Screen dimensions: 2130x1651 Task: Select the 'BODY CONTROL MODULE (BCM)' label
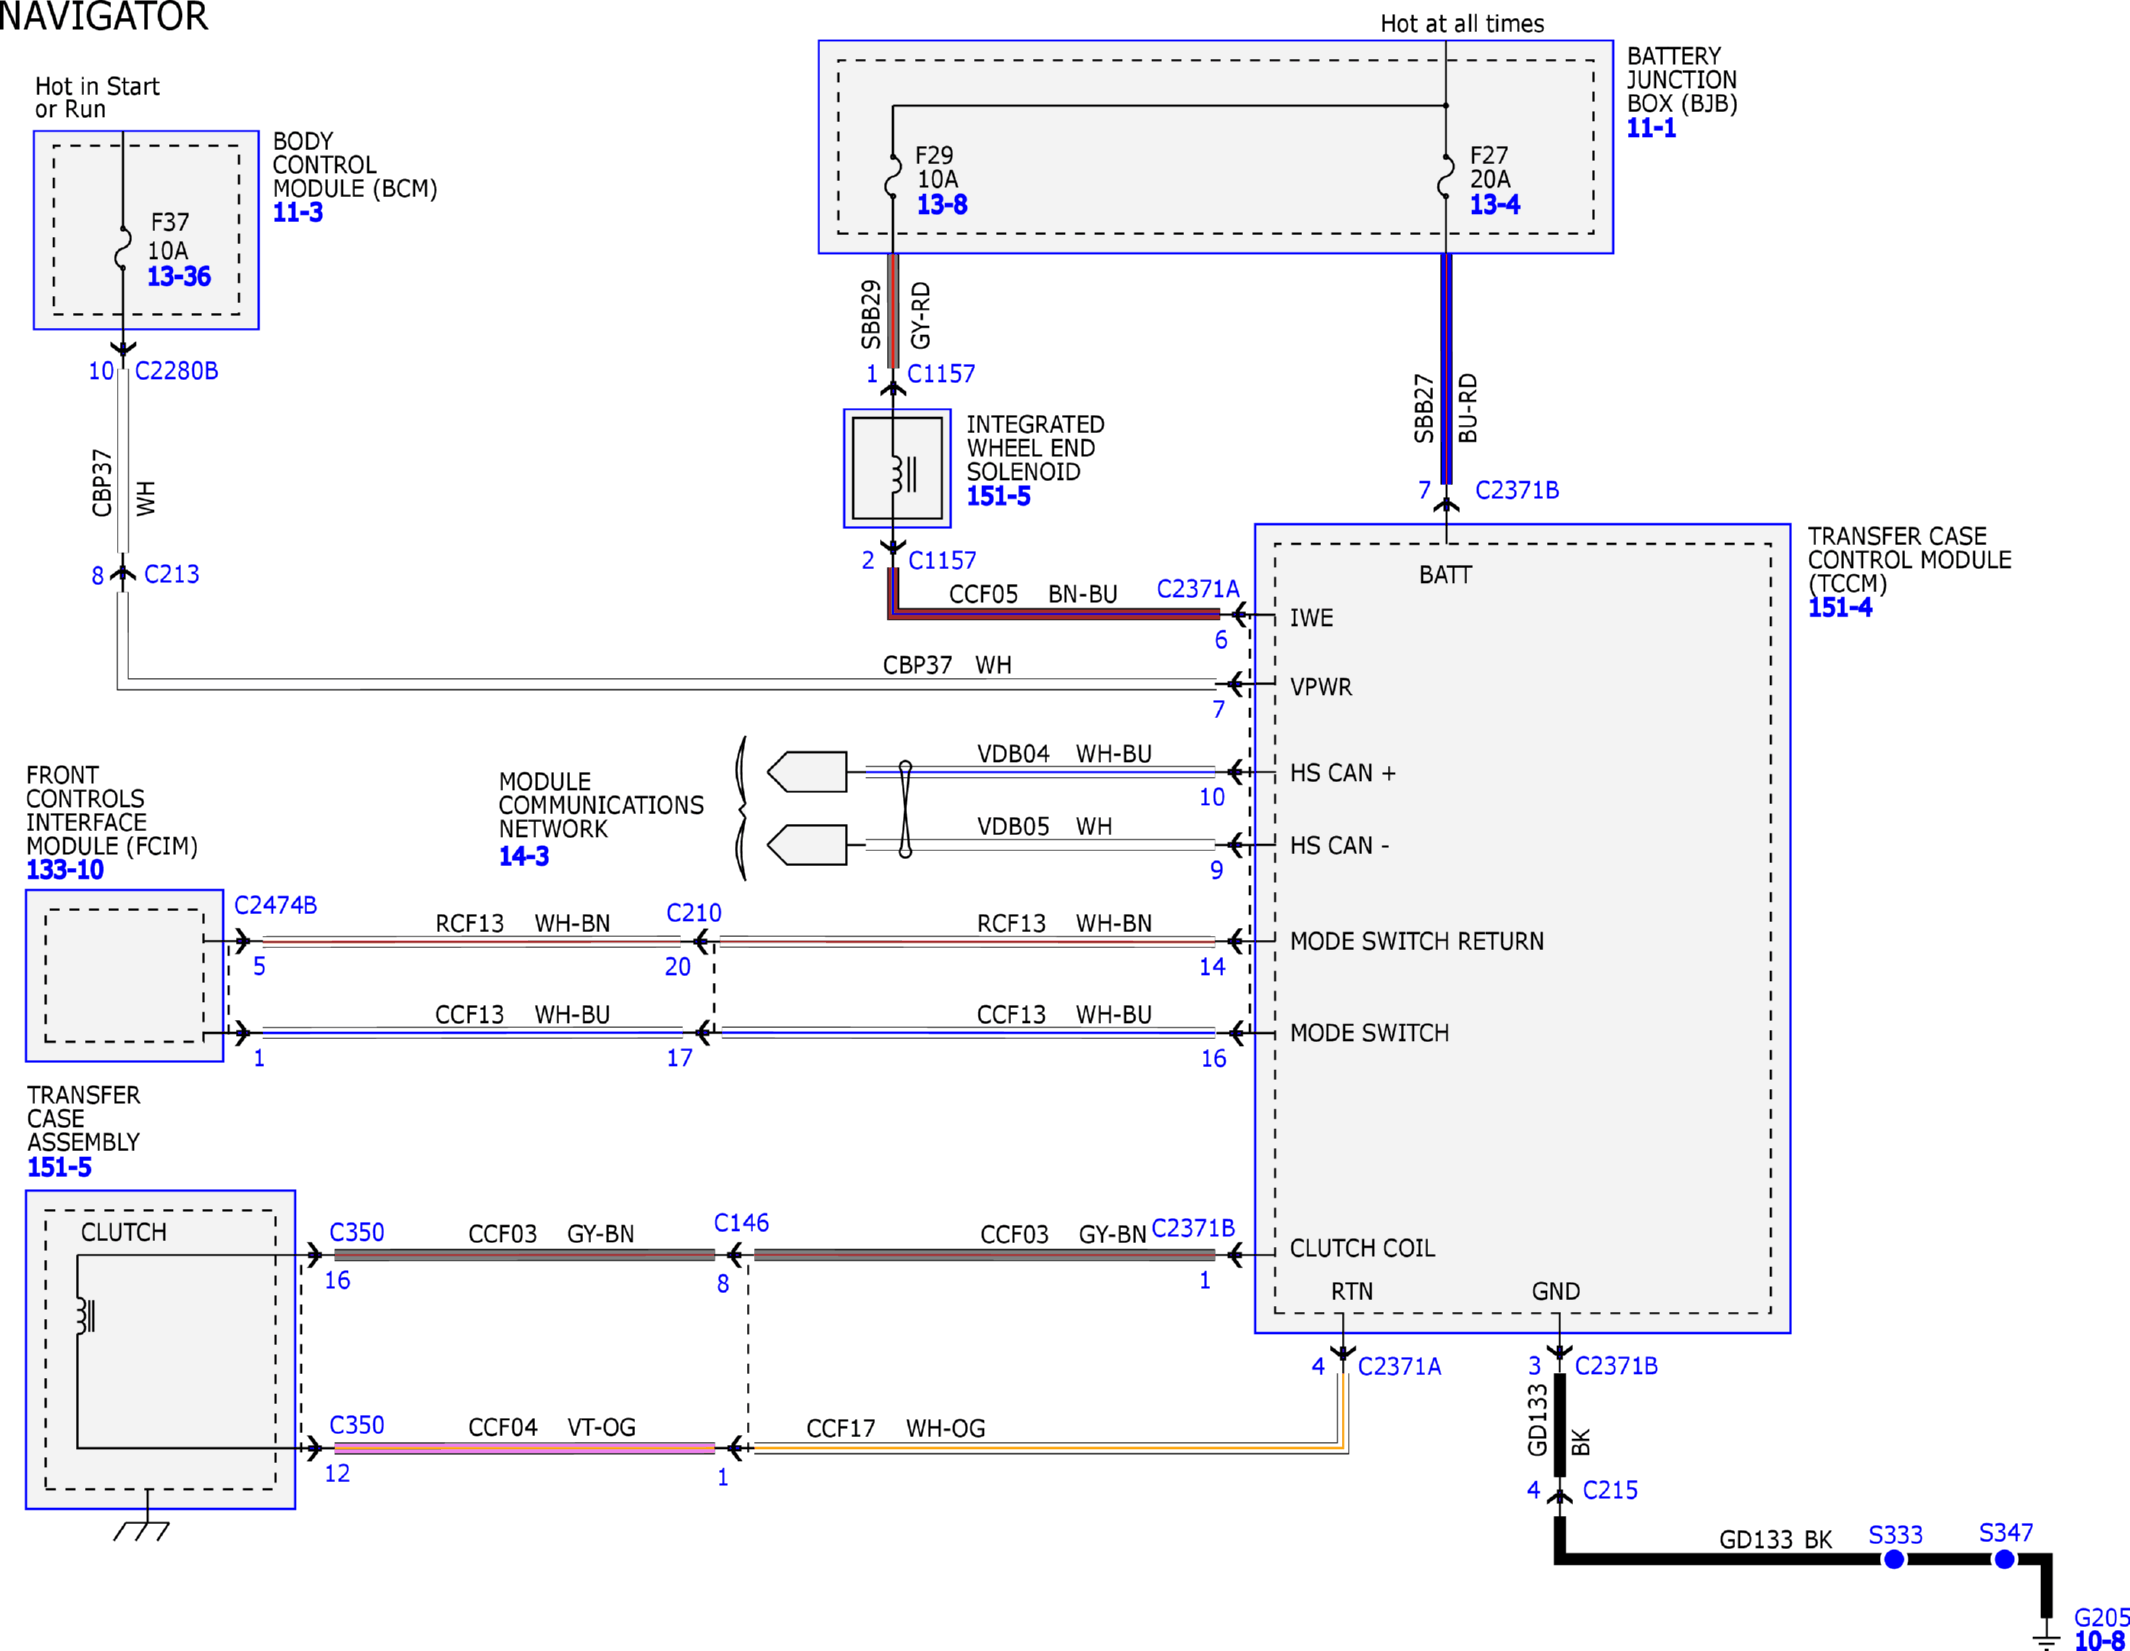click(x=355, y=165)
